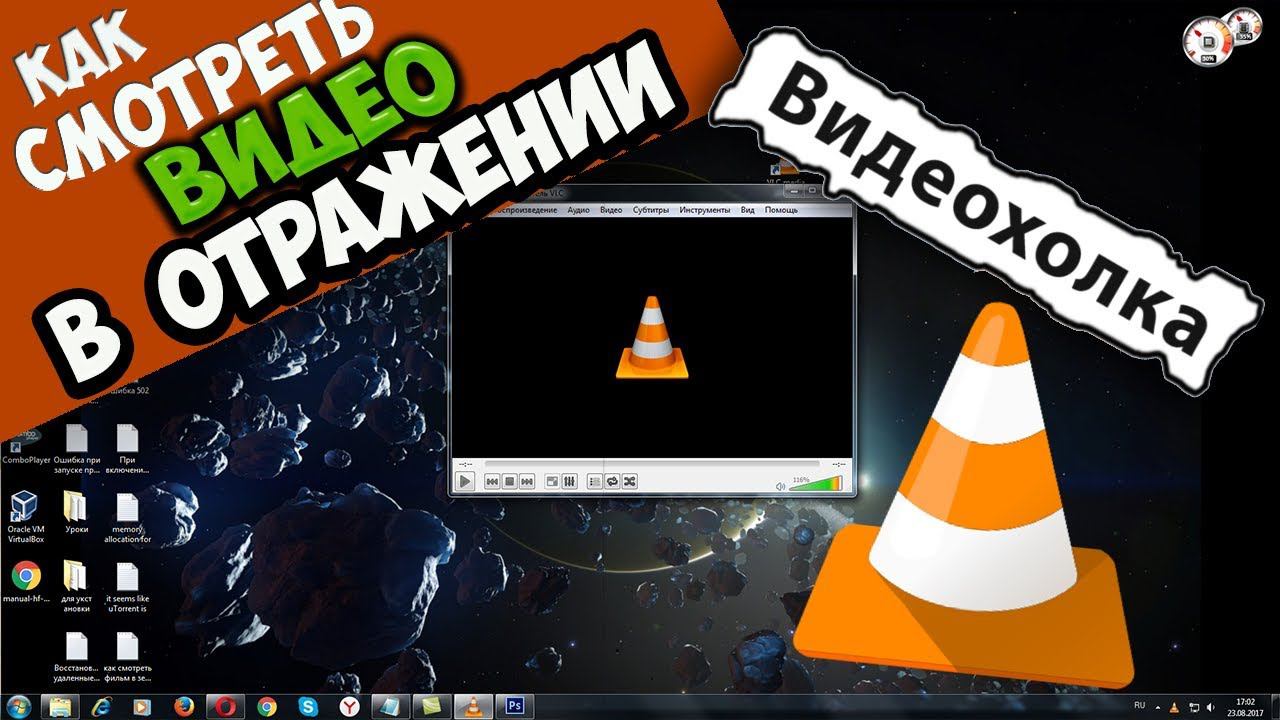This screenshot has height=720, width=1280.
Task: Open the Видео menu in VLC
Action: tap(611, 210)
